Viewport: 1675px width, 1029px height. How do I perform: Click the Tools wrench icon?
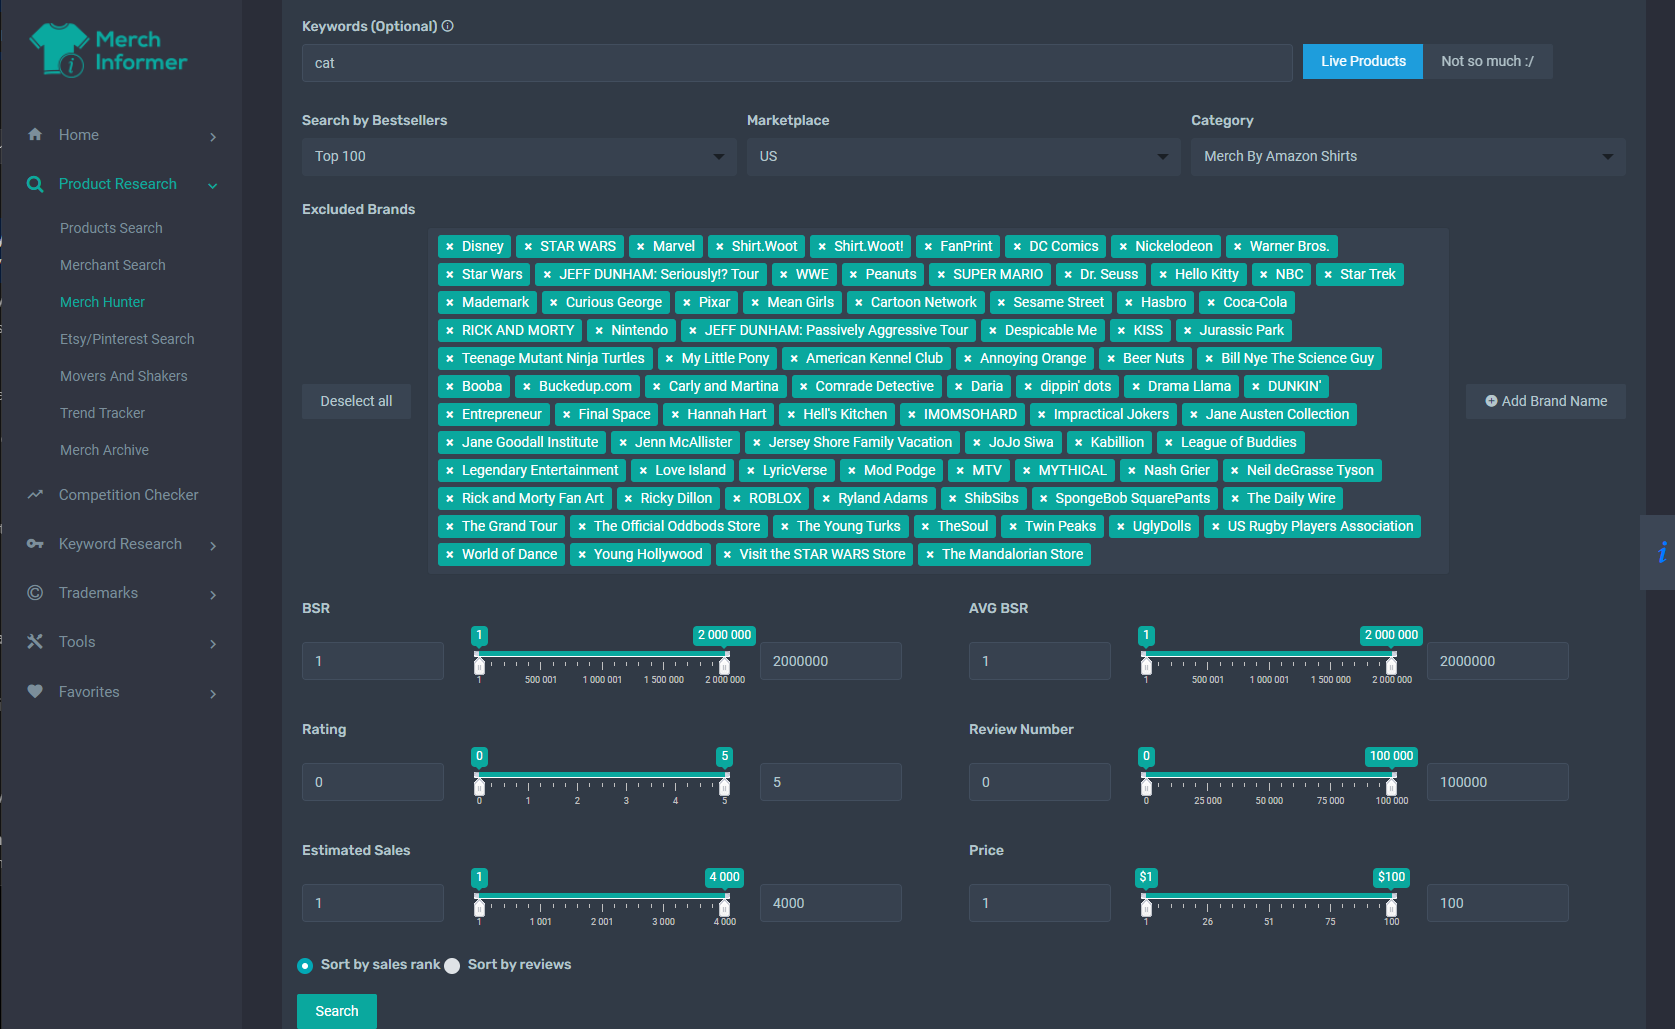[35, 642]
